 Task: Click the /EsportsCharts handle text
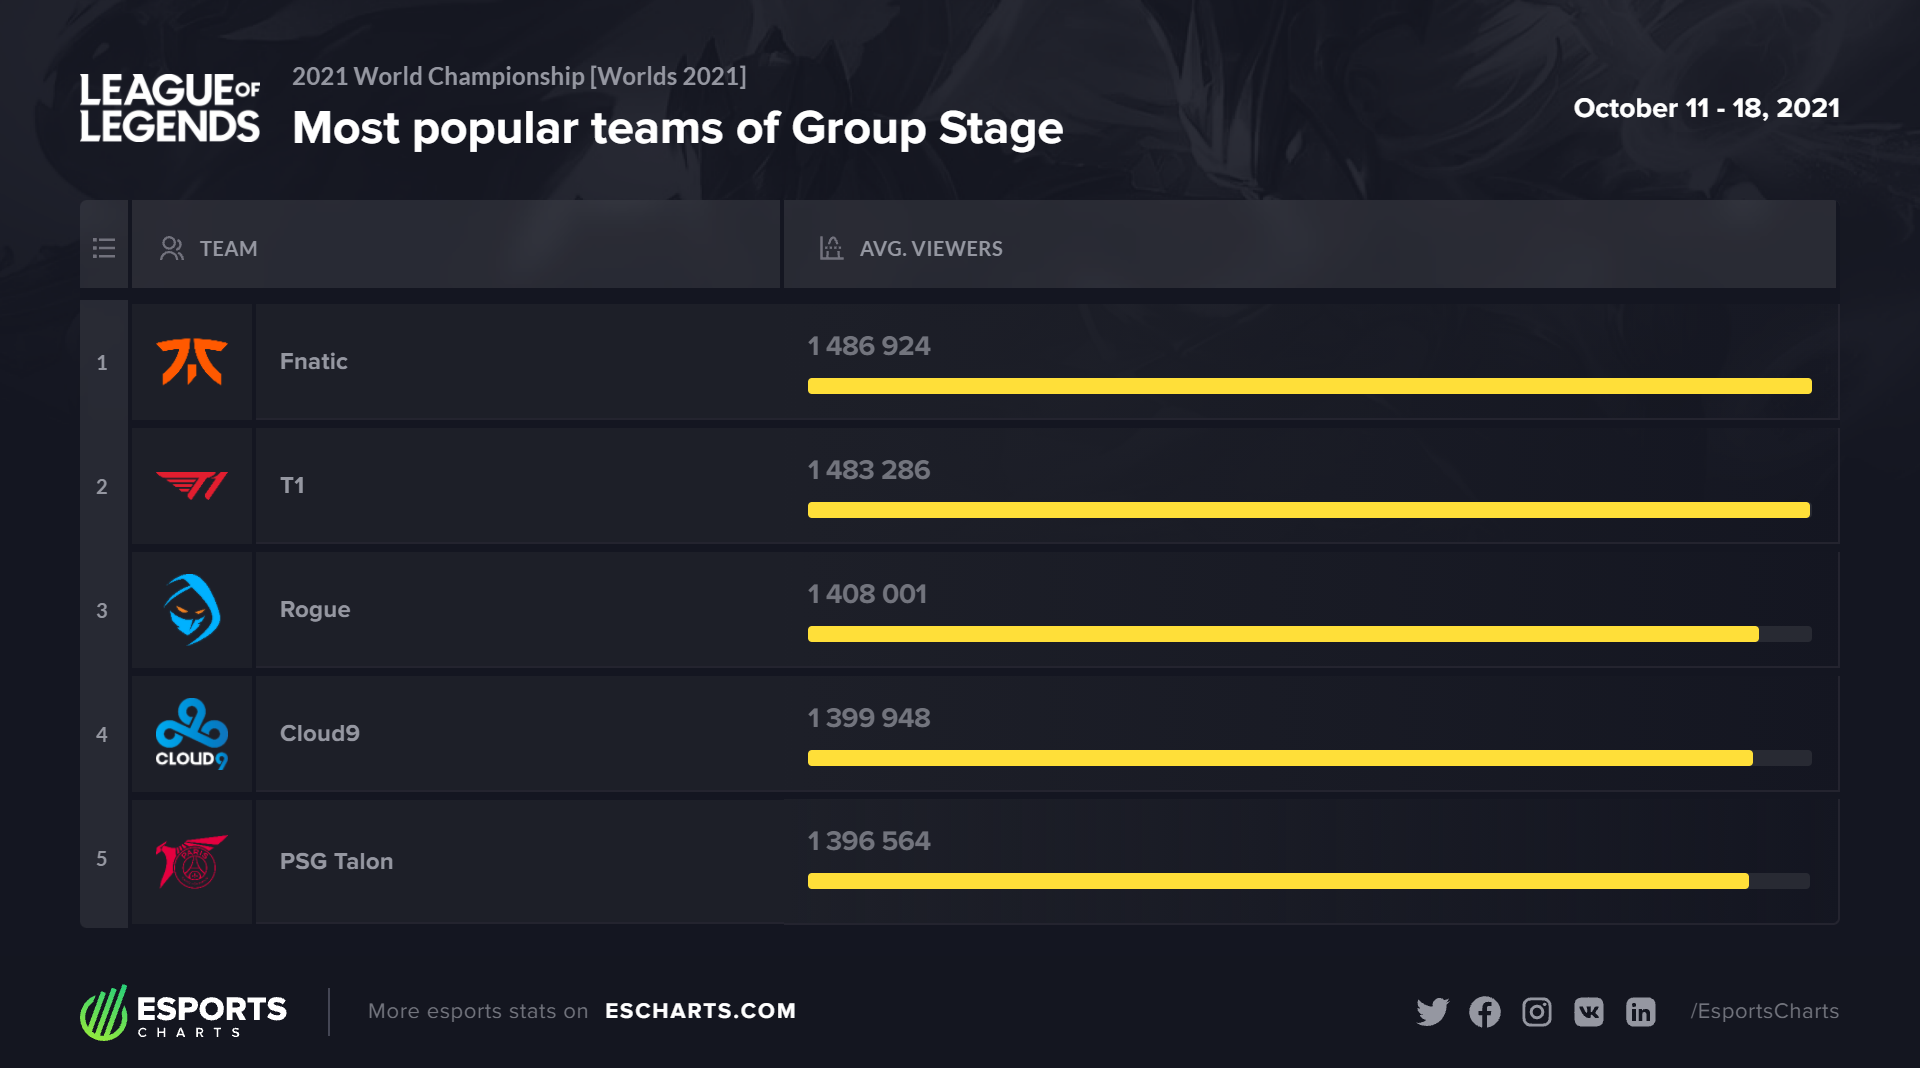point(1764,1011)
